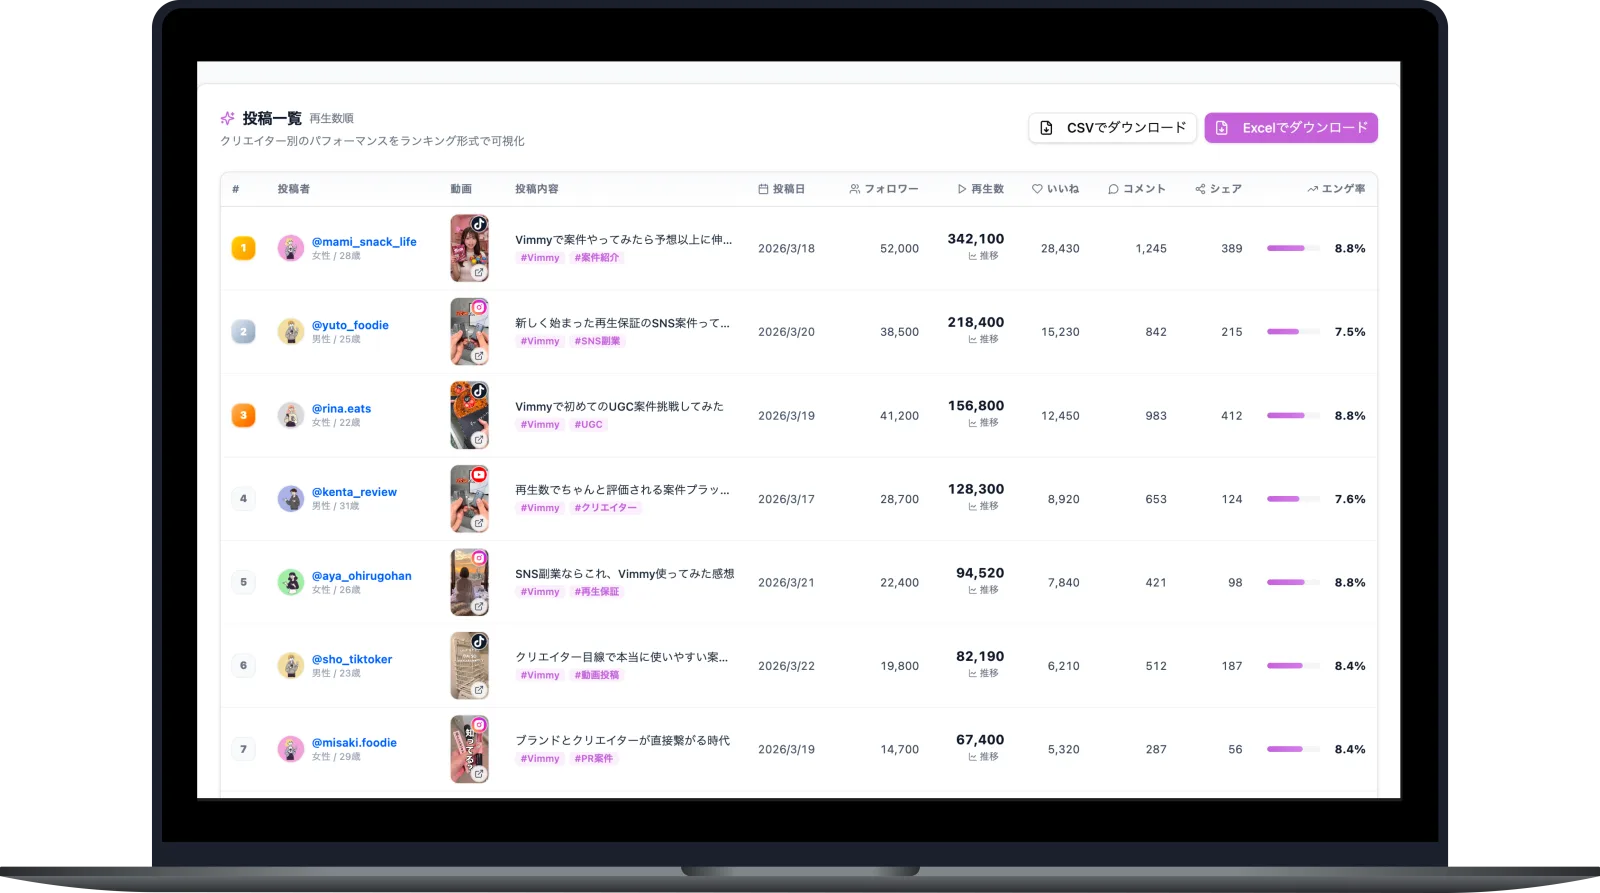Click the avatar of @yuto_foodie

click(291, 332)
